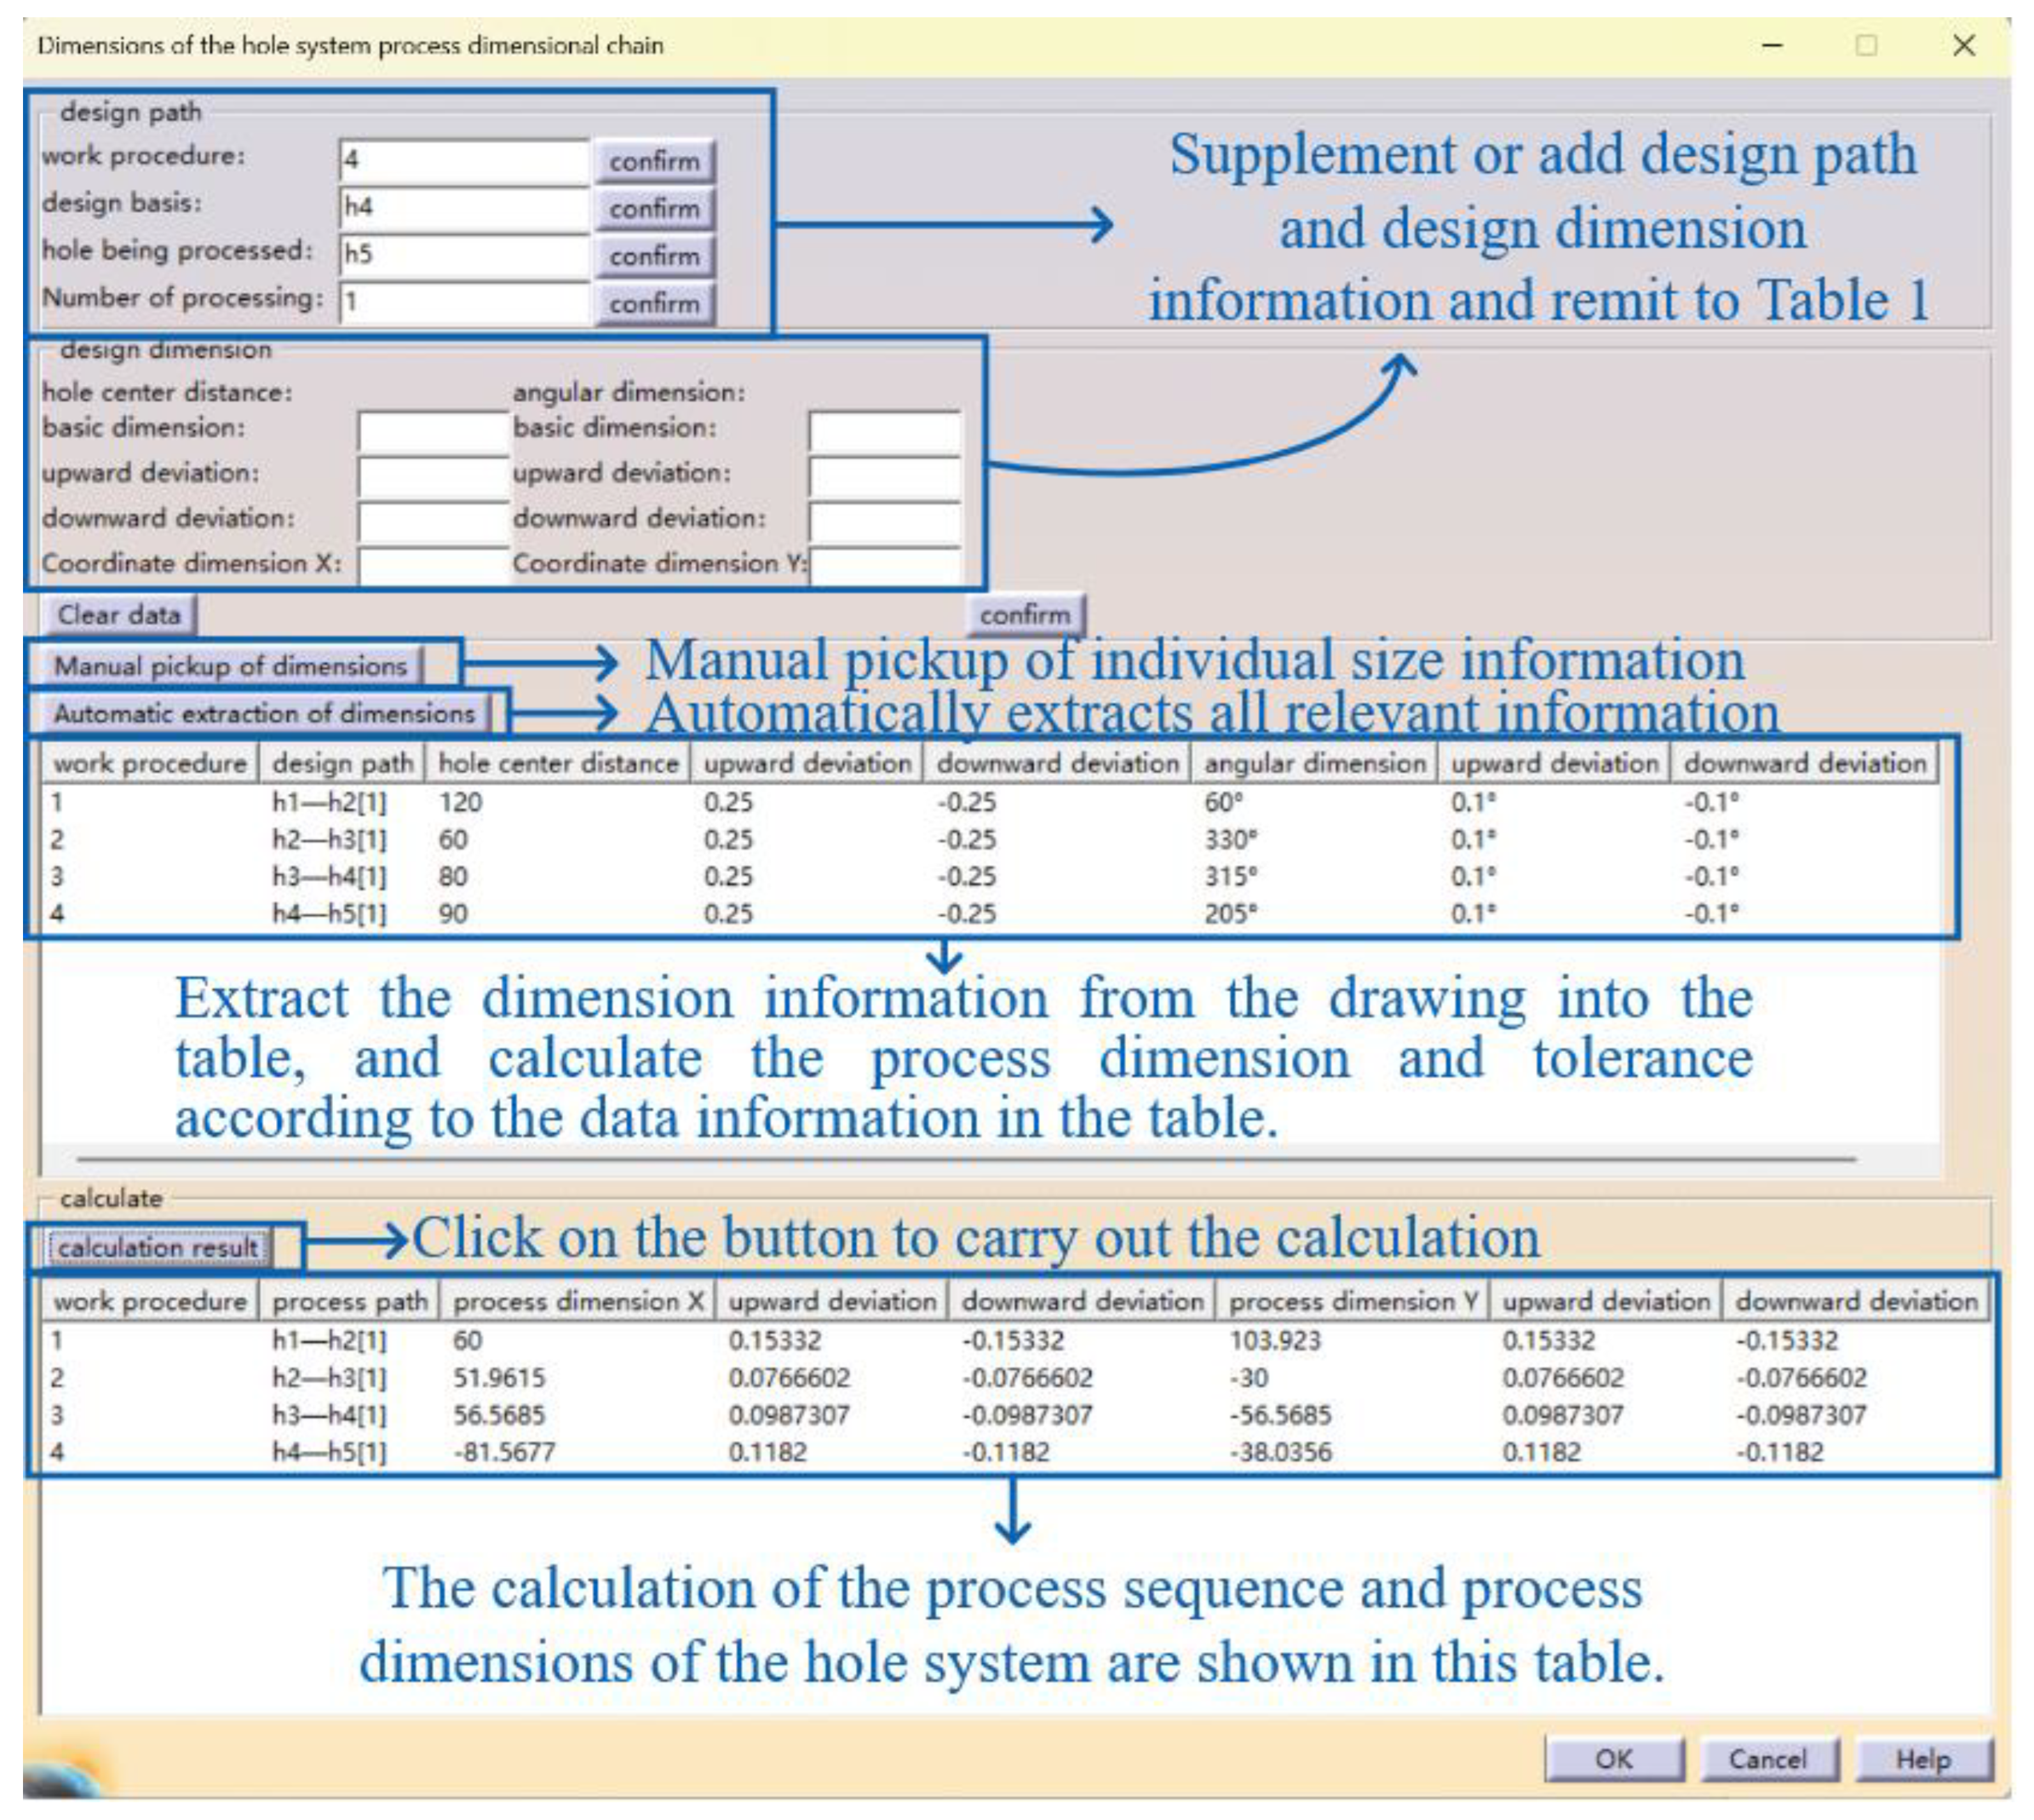Click the Coordinate dimension X field
The height and width of the screenshot is (1820, 2034).
coord(433,566)
